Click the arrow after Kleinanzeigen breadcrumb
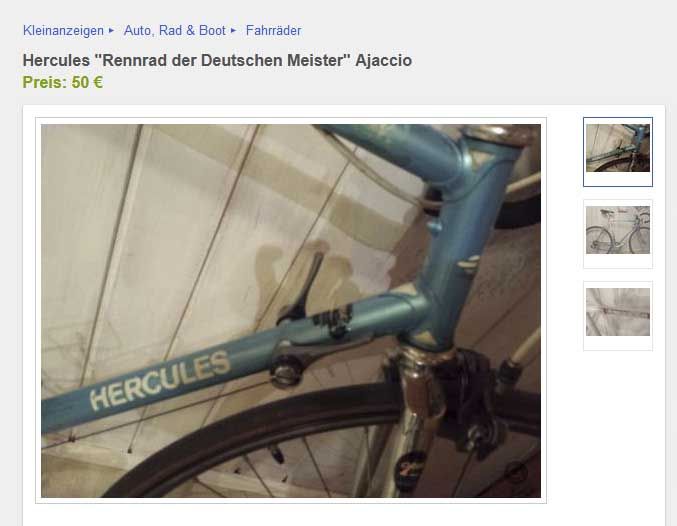 tap(111, 31)
